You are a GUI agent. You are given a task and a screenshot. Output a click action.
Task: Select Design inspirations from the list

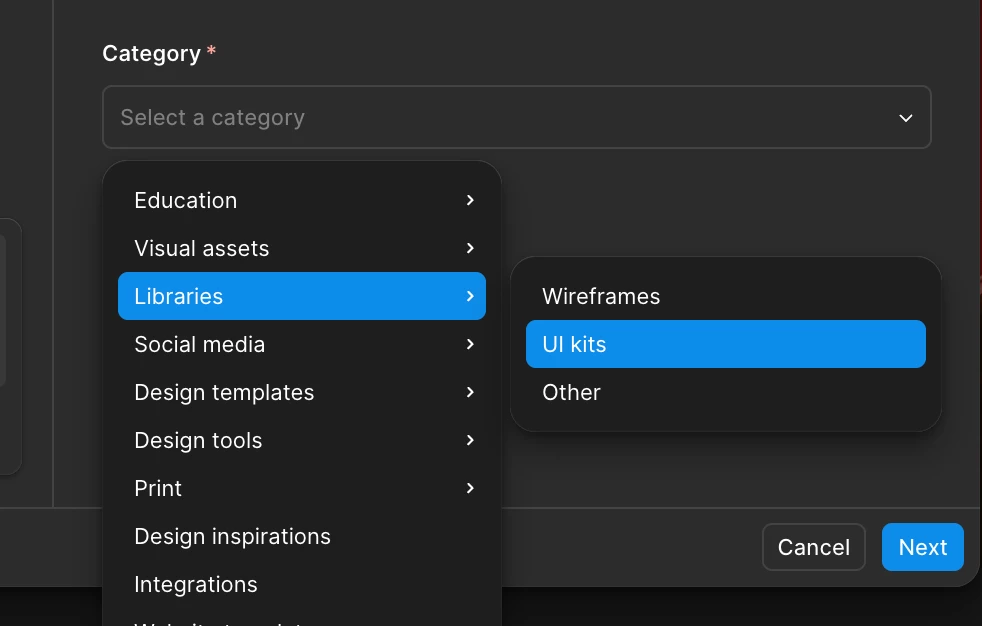(x=232, y=536)
